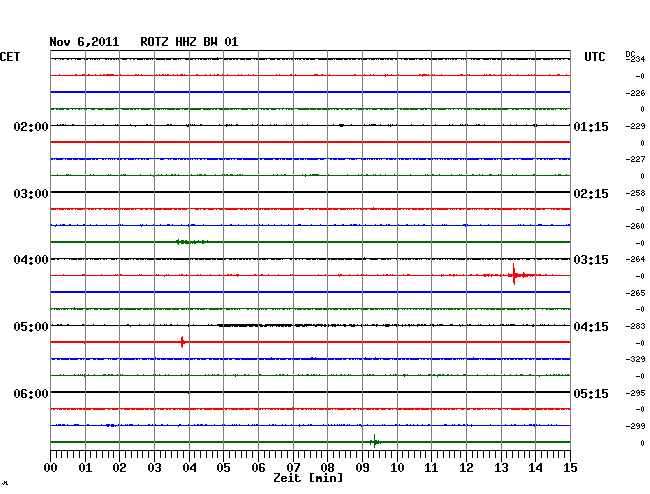
Task: Click the DC offset value "-226"
Action: coord(635,93)
